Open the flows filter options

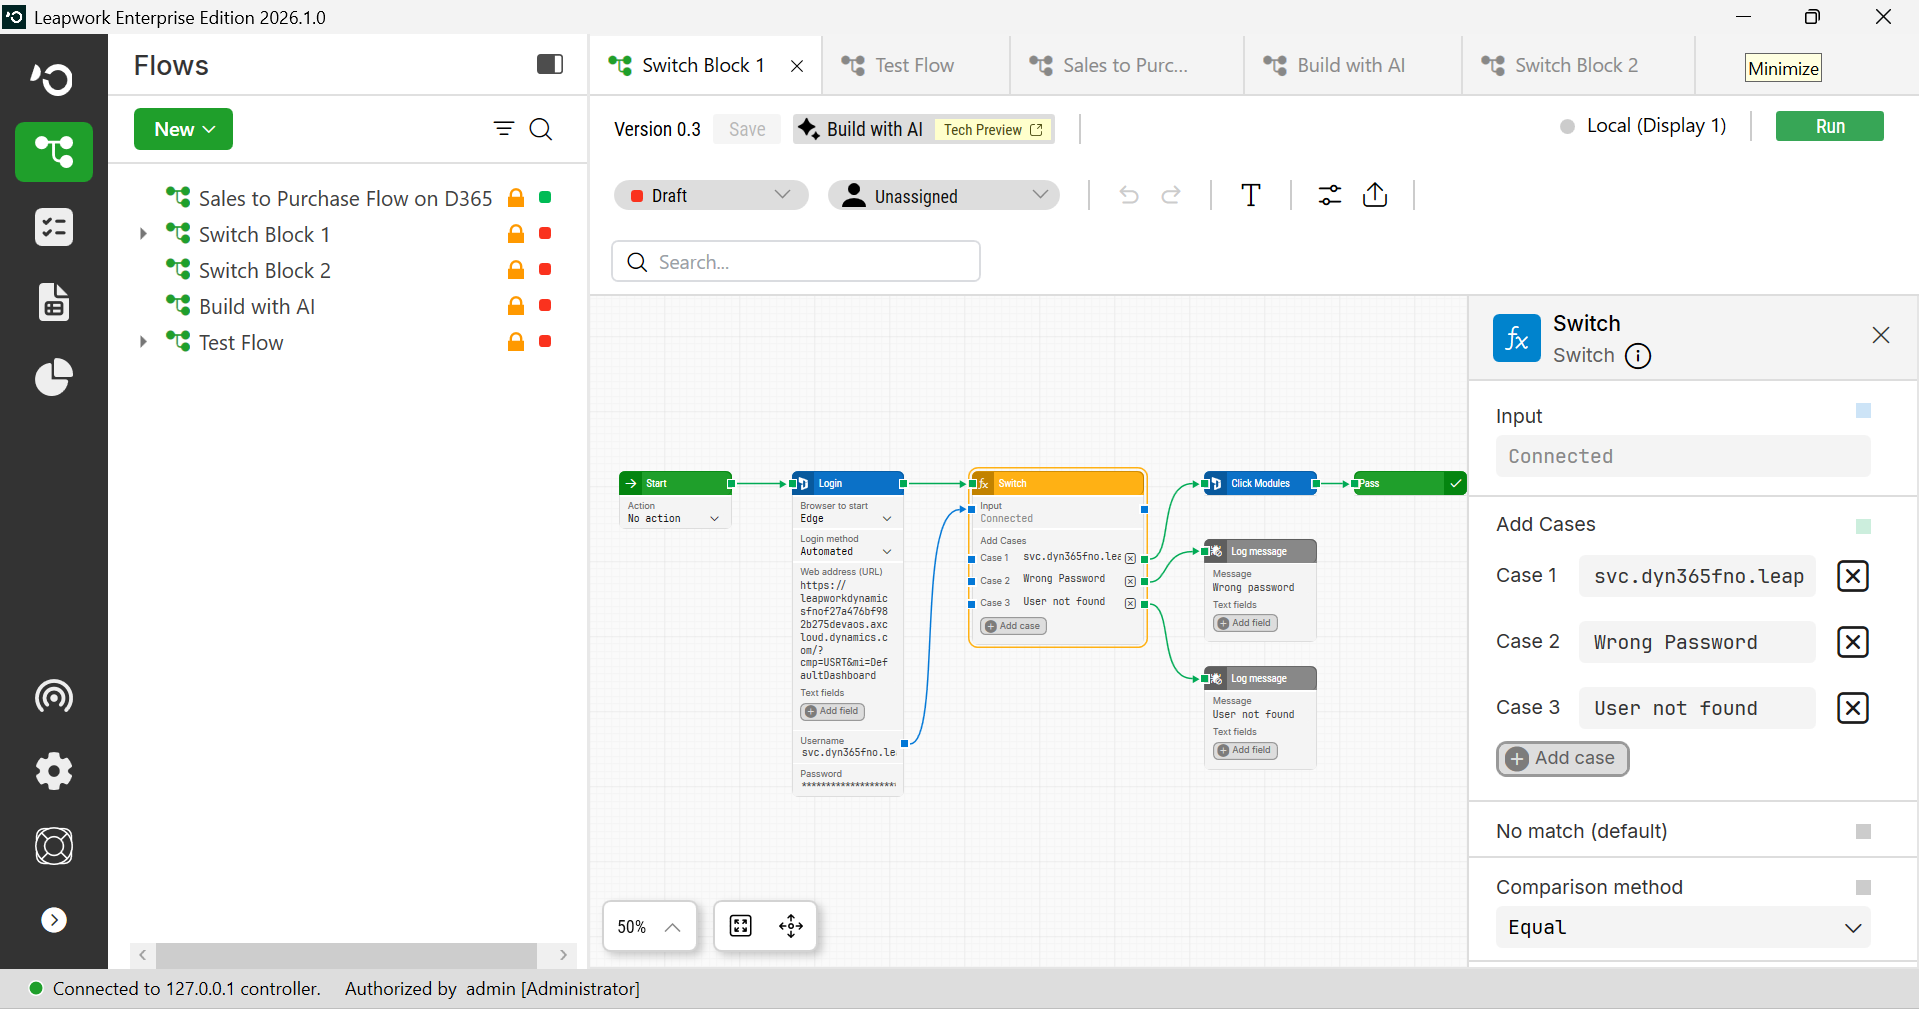(x=504, y=129)
